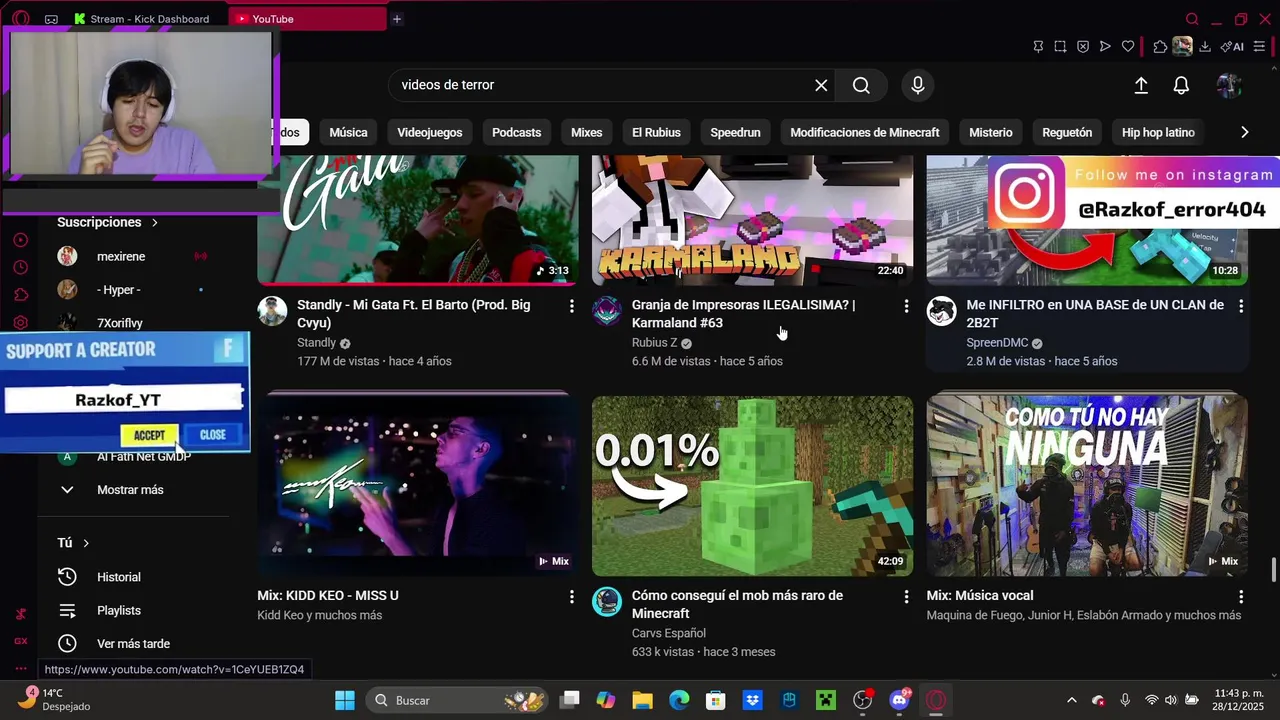Expand the Suscripciones section
1280x720 pixels.
point(108,222)
